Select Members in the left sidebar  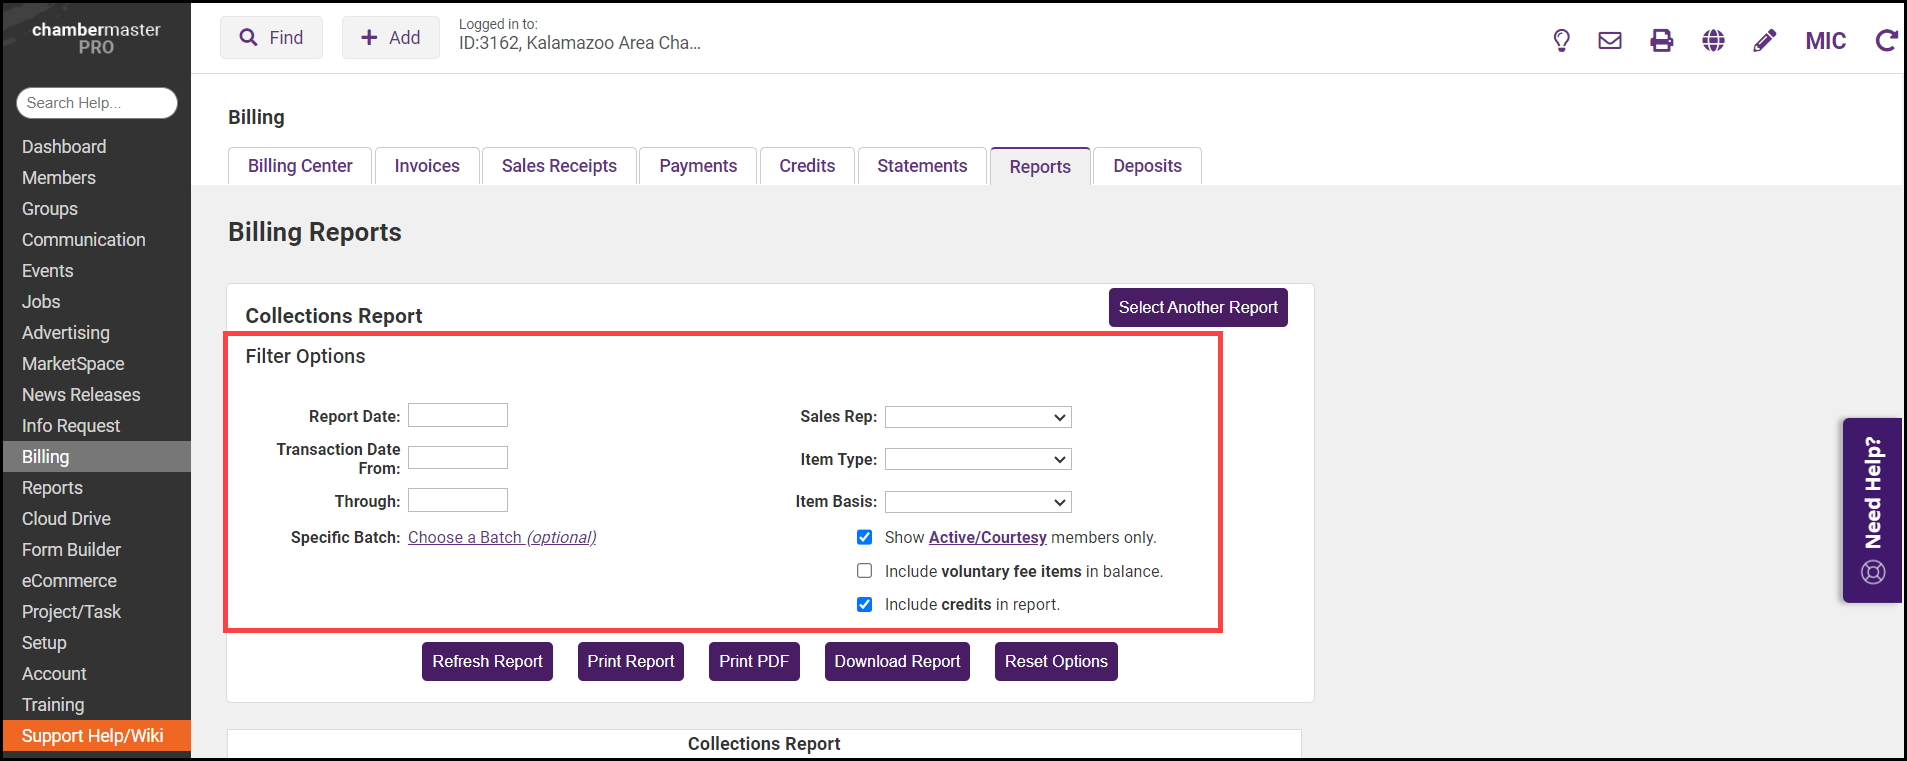click(x=59, y=178)
